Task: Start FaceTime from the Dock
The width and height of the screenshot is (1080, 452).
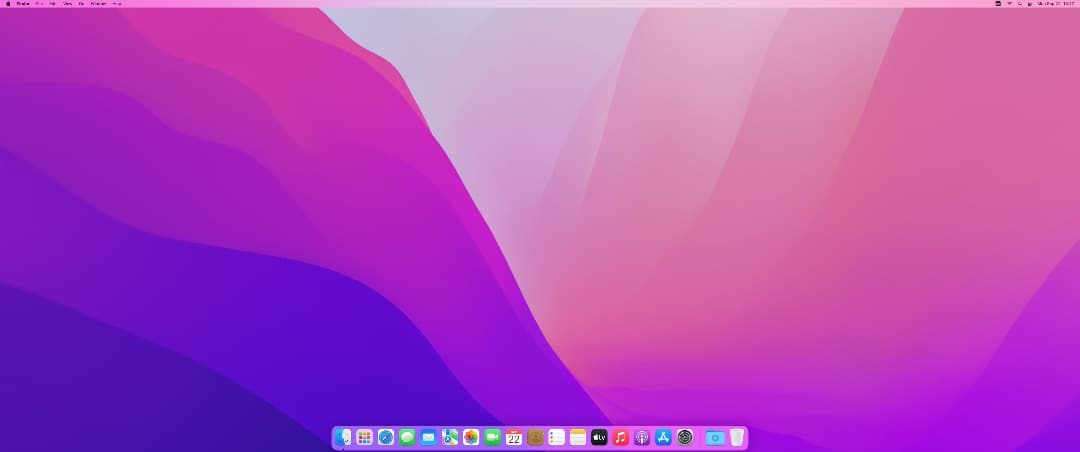Action: pyautogui.click(x=492, y=437)
